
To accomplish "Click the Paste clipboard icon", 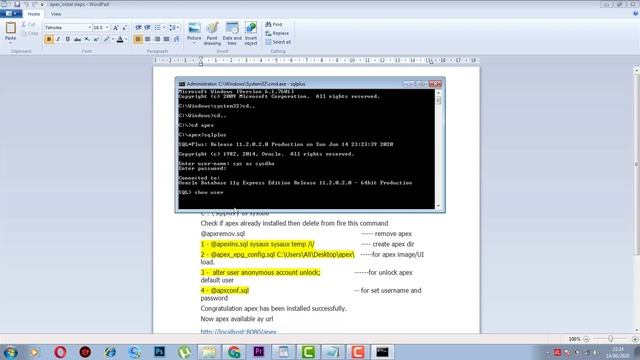I will click(10, 28).
